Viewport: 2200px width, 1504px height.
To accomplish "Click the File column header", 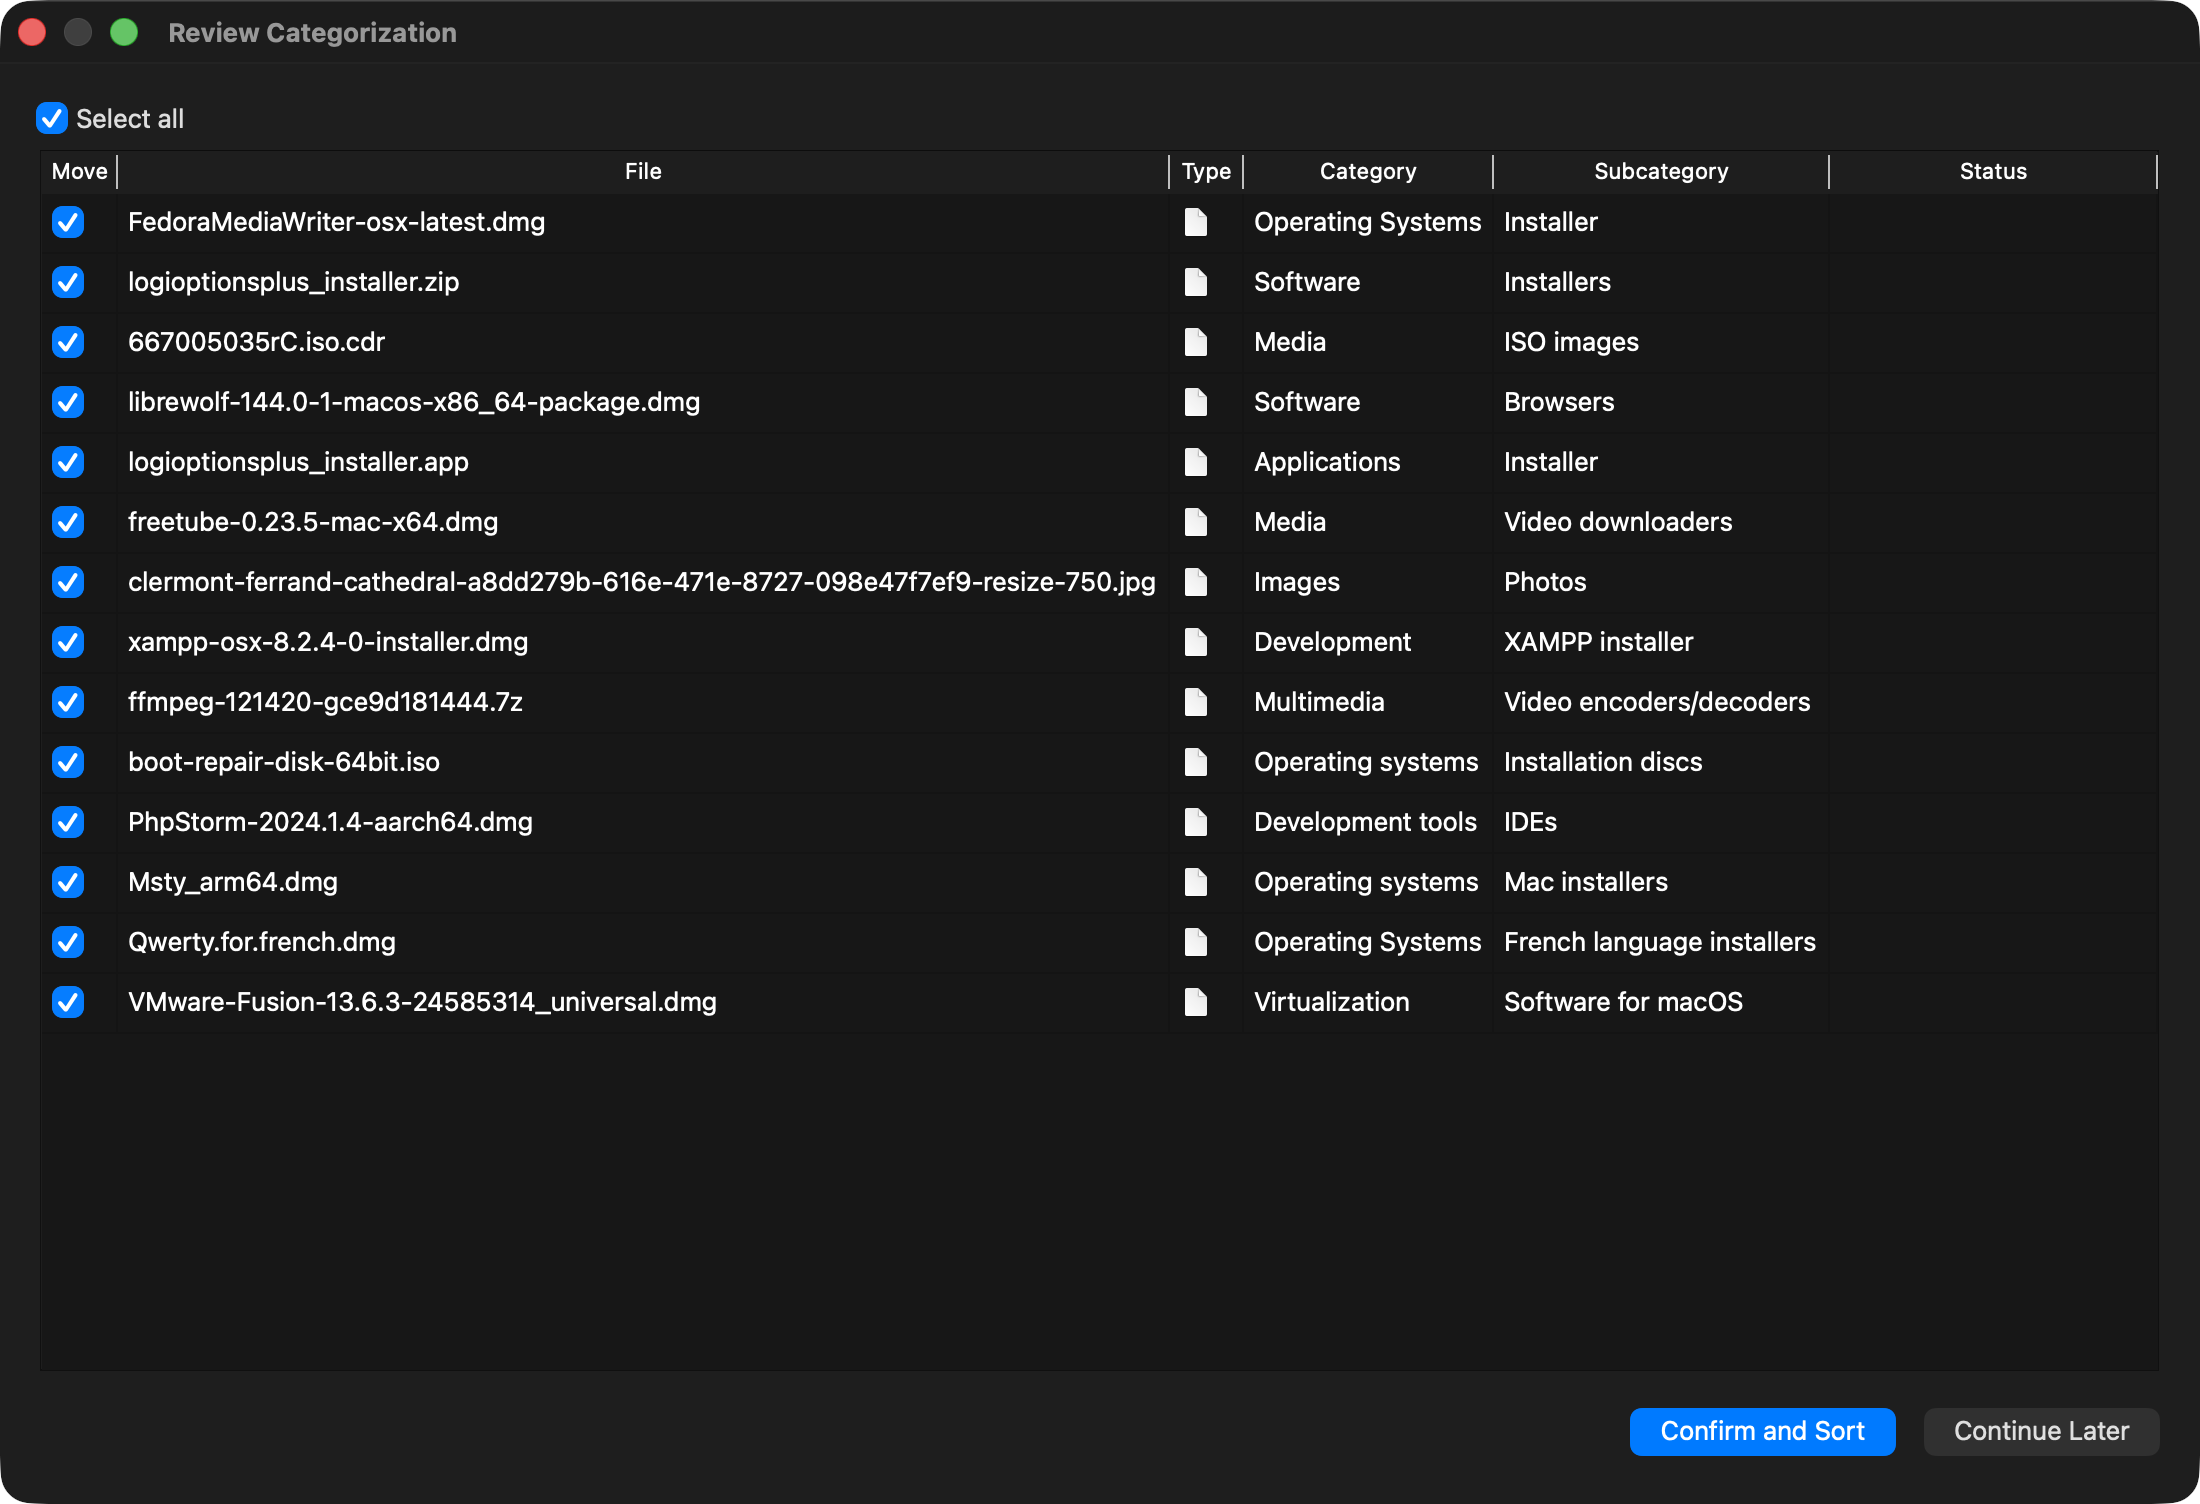I will click(643, 171).
